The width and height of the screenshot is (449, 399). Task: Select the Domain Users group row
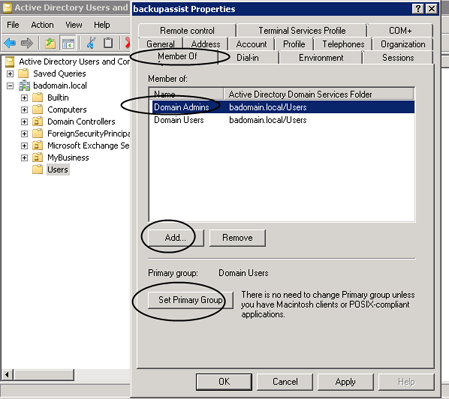tap(282, 120)
